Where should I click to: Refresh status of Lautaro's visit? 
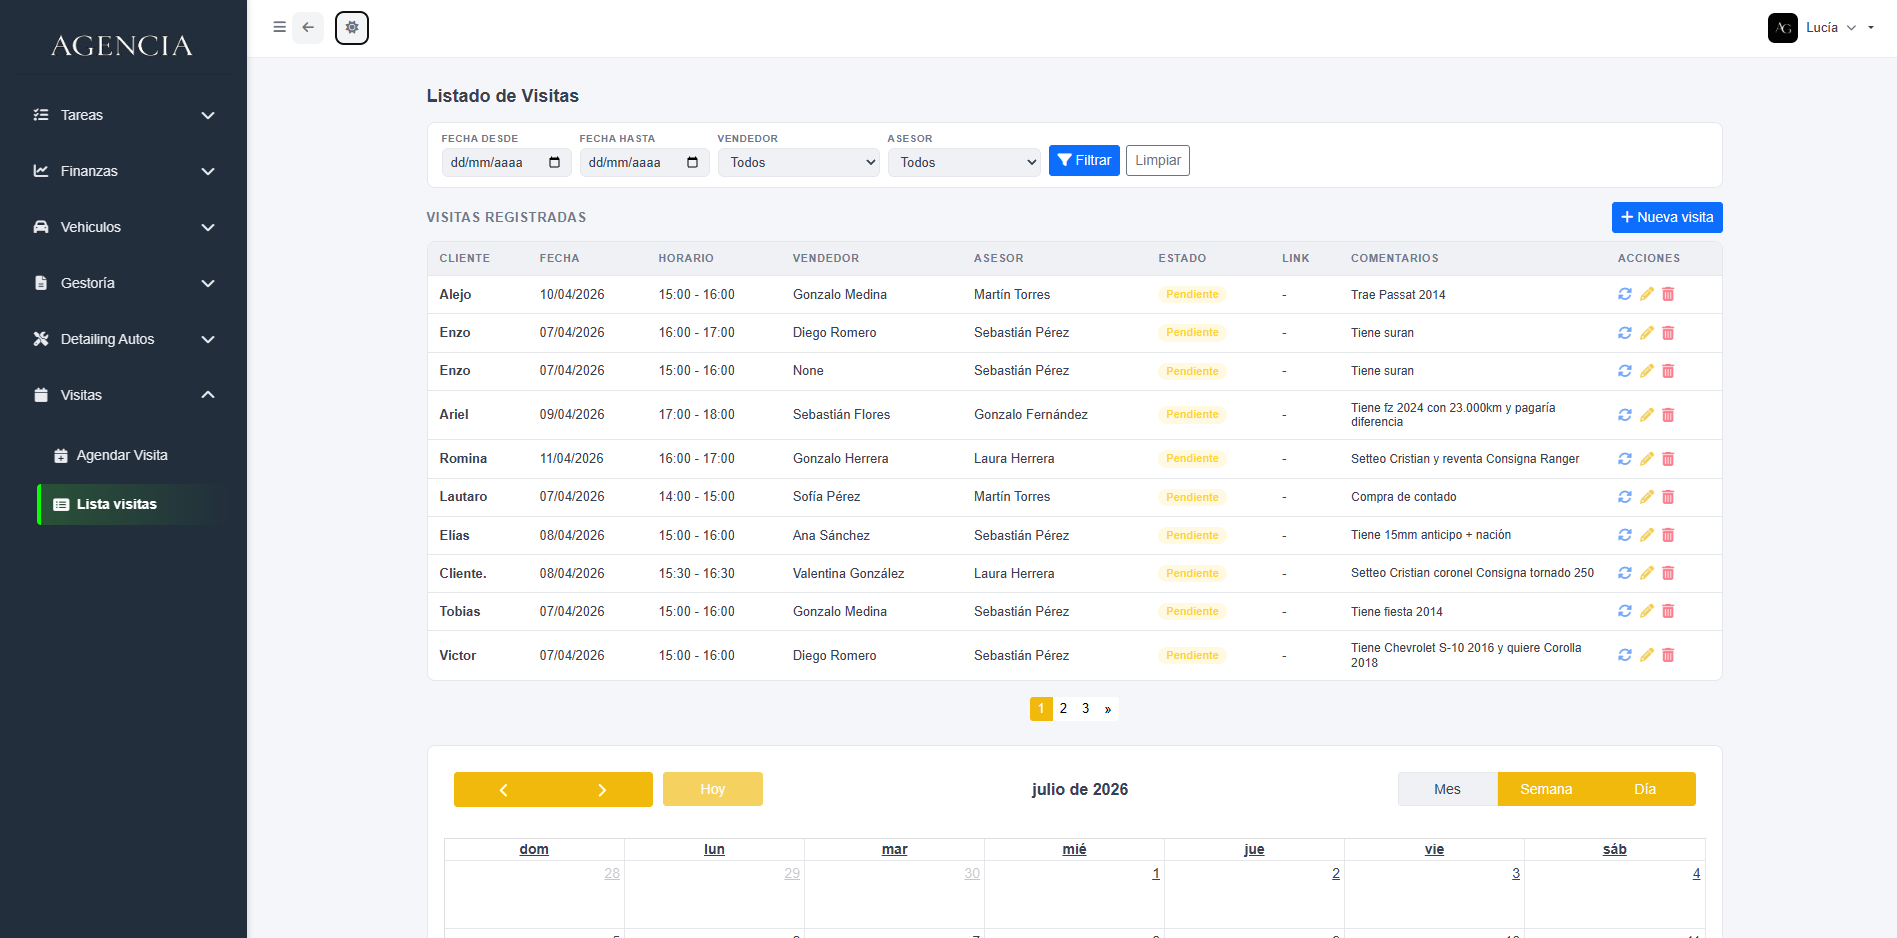[1625, 497]
